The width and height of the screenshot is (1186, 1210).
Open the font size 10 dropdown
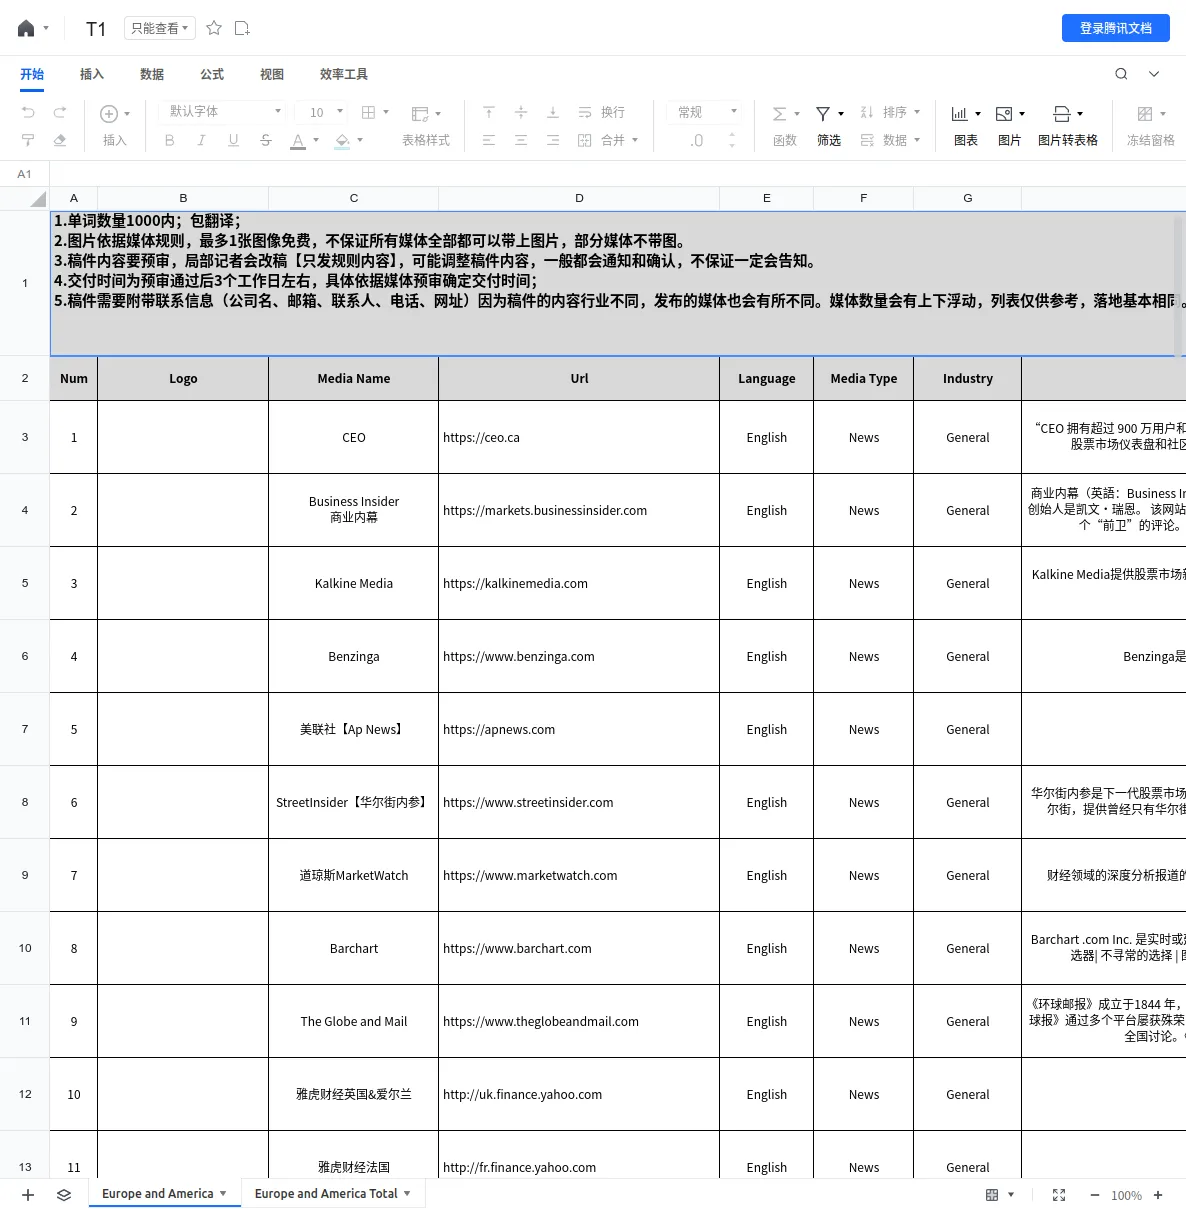pyautogui.click(x=325, y=112)
